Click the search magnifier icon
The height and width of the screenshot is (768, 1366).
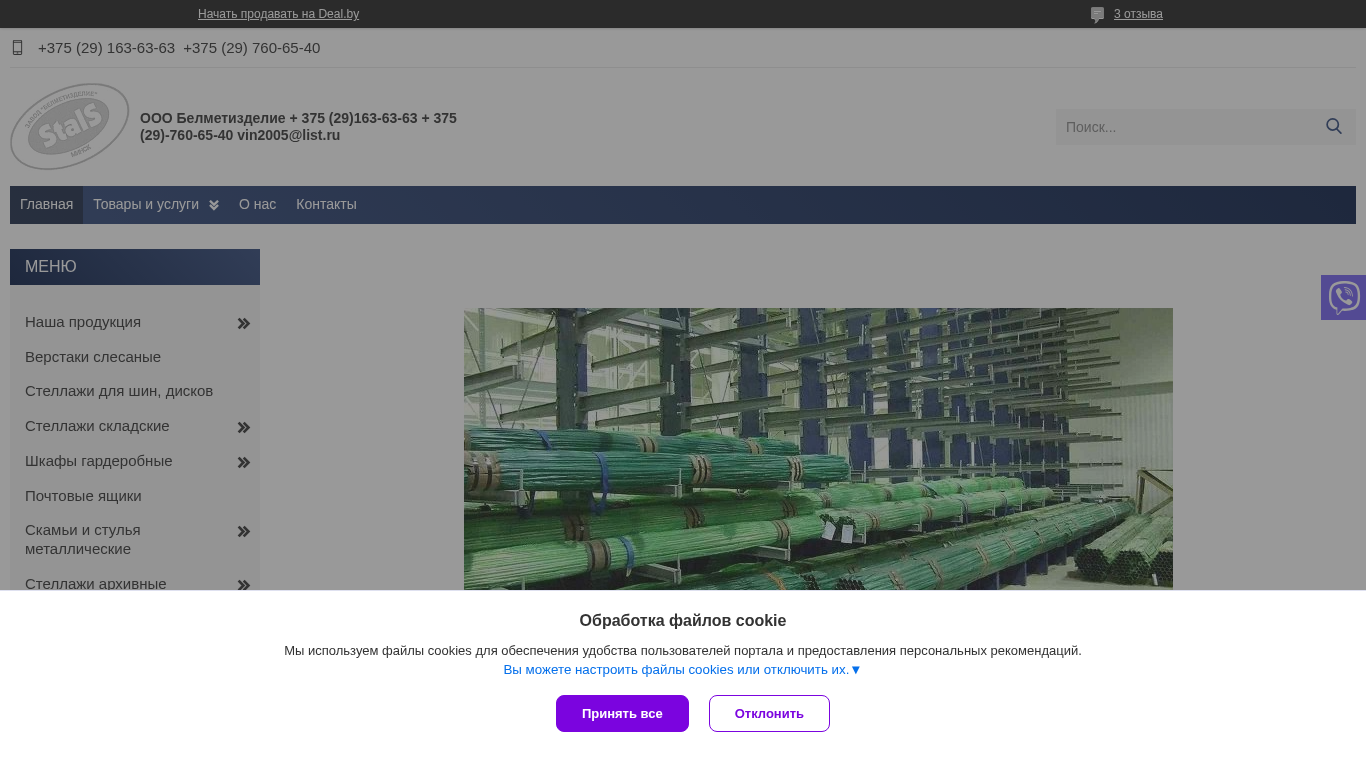tap(1334, 127)
